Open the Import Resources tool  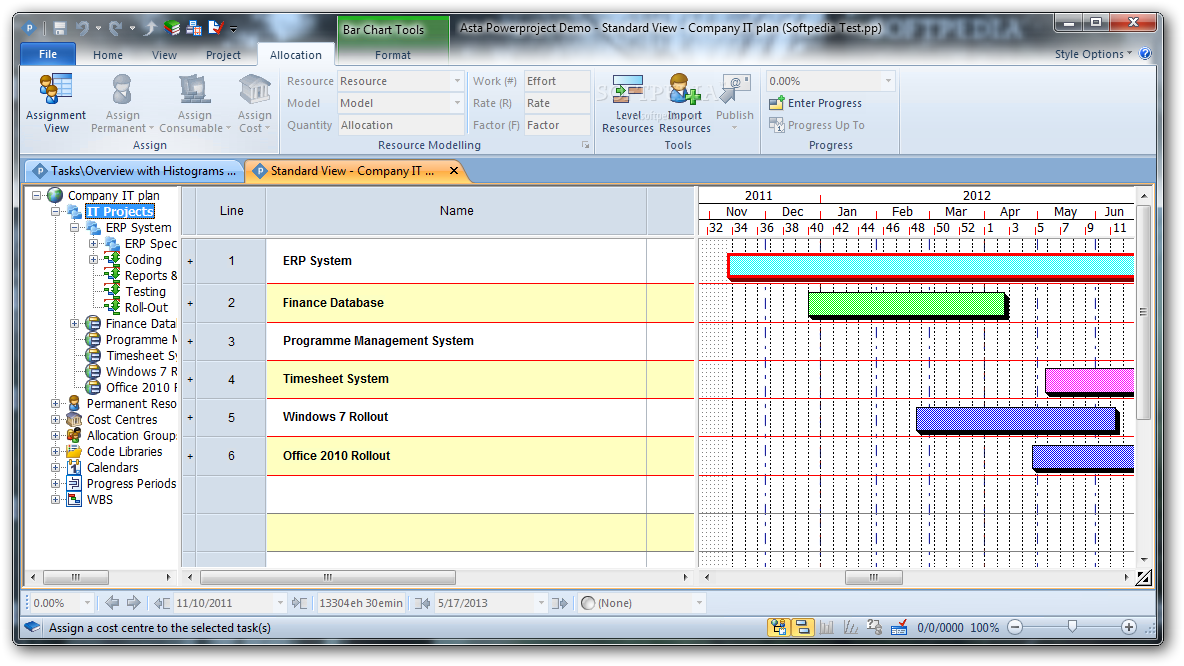click(684, 103)
